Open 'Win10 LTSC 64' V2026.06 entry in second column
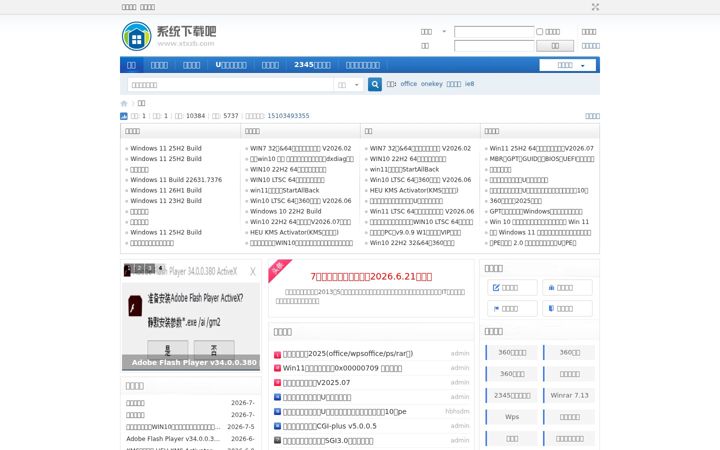This screenshot has width=720, height=450. pos(301,201)
